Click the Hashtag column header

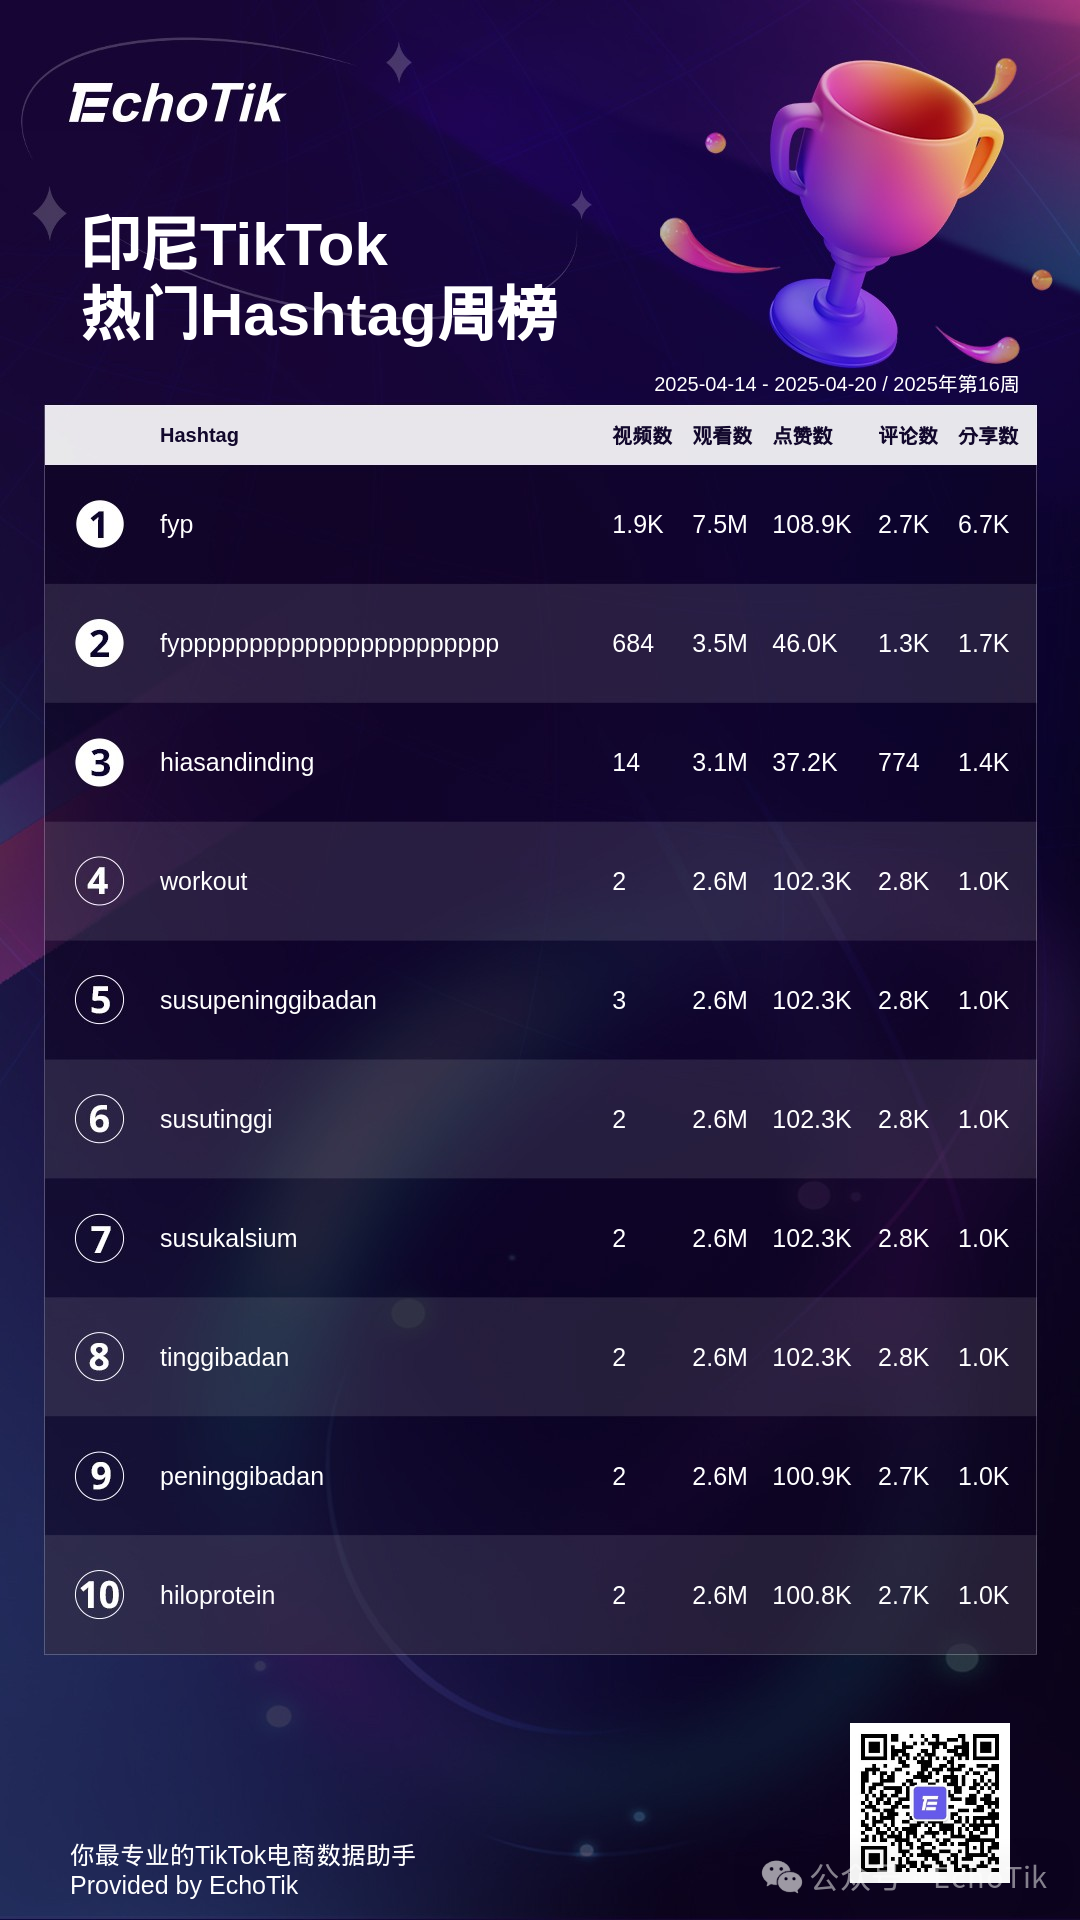click(199, 435)
